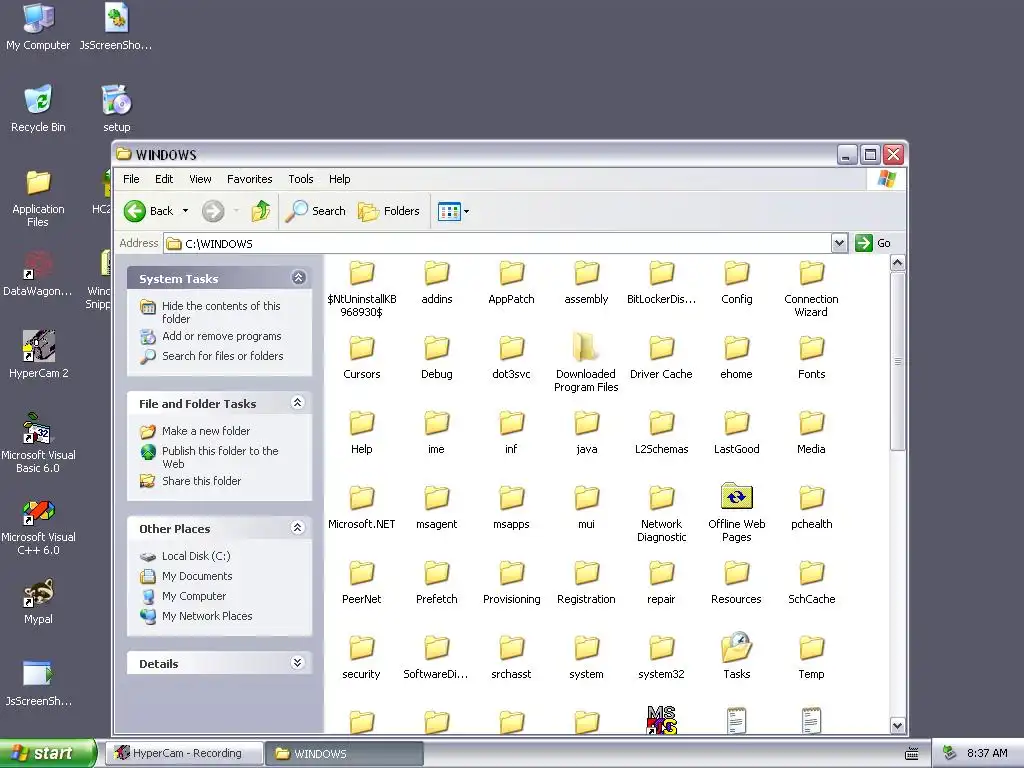Open the Back history dropdown arrow
This screenshot has width=1024, height=768.
[x=185, y=211]
